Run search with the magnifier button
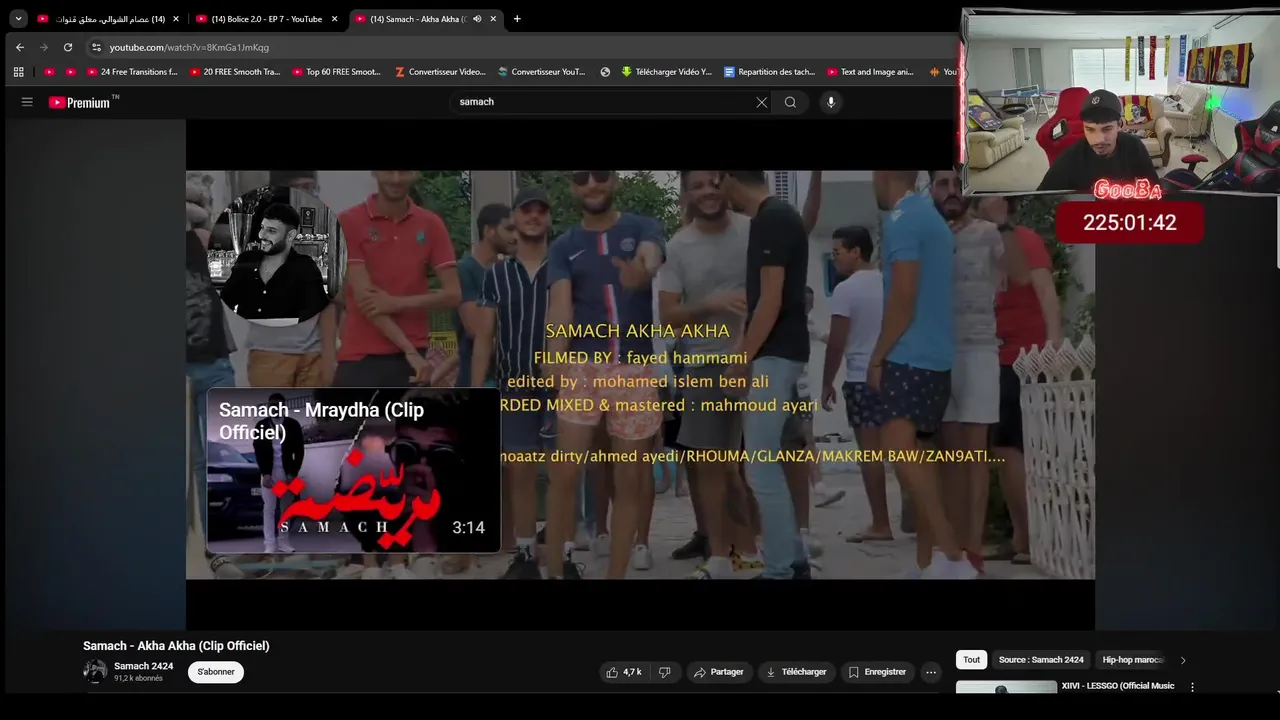The image size is (1280, 720). pyautogui.click(x=790, y=102)
